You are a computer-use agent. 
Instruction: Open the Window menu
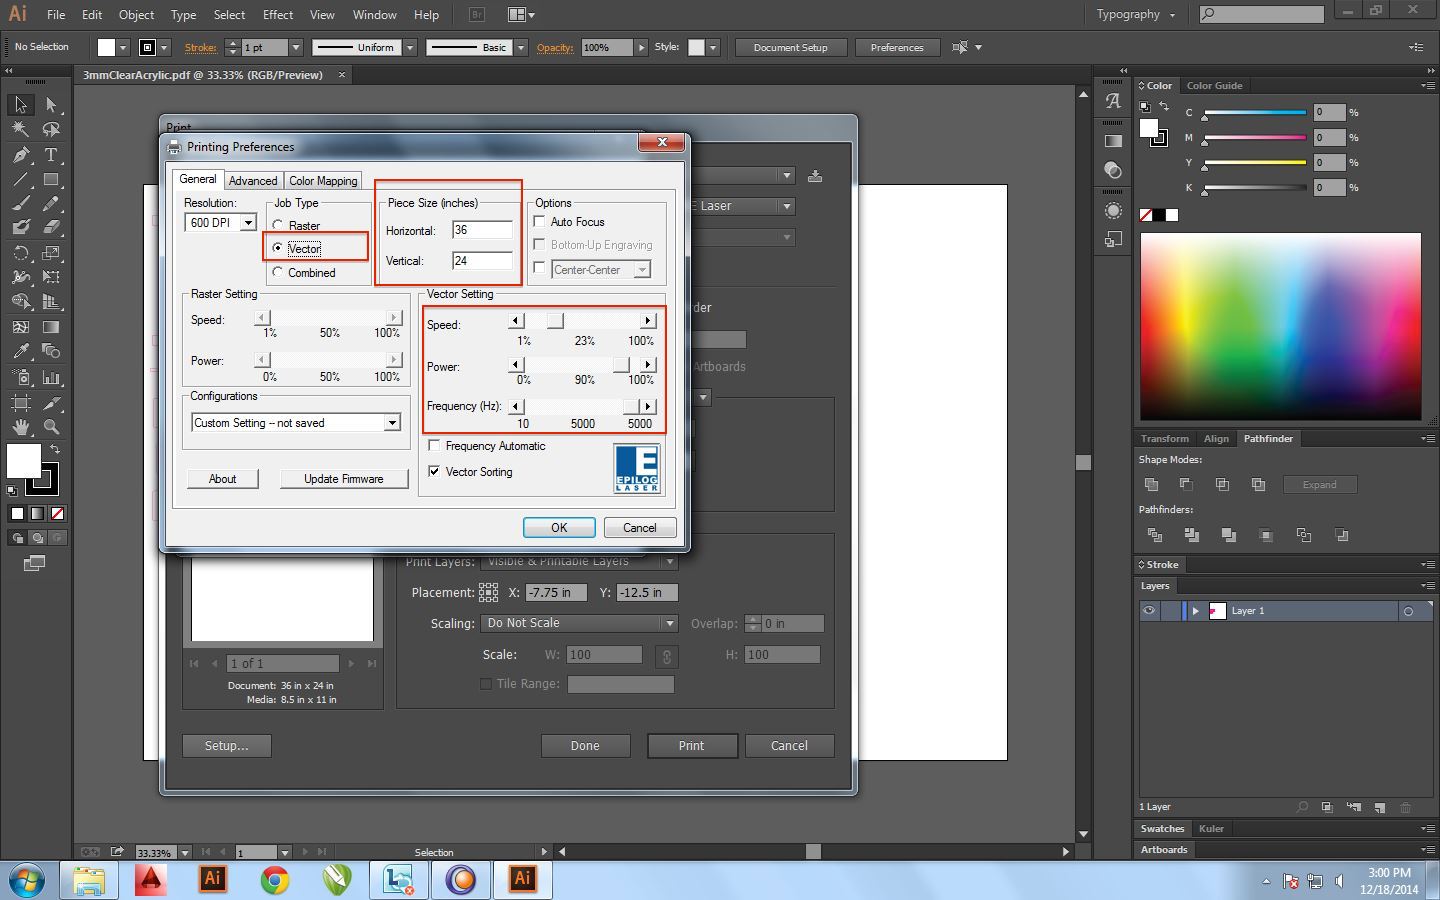375,15
